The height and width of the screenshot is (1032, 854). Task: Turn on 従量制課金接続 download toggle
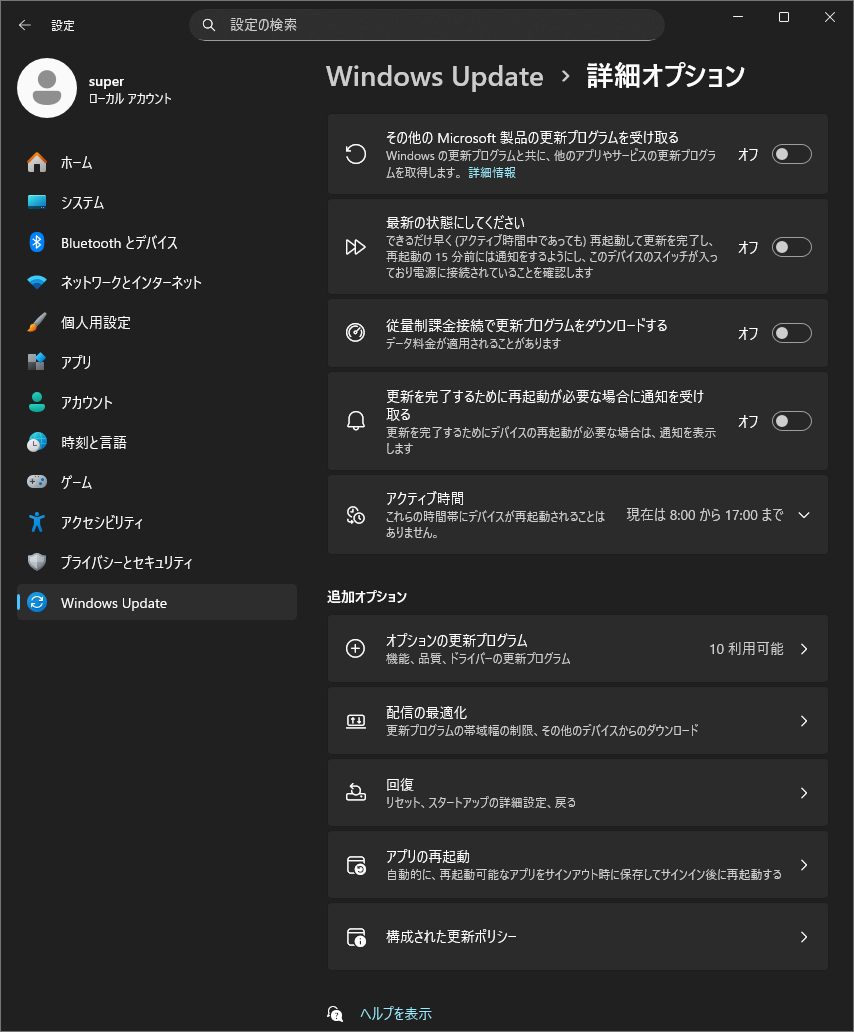(791, 333)
